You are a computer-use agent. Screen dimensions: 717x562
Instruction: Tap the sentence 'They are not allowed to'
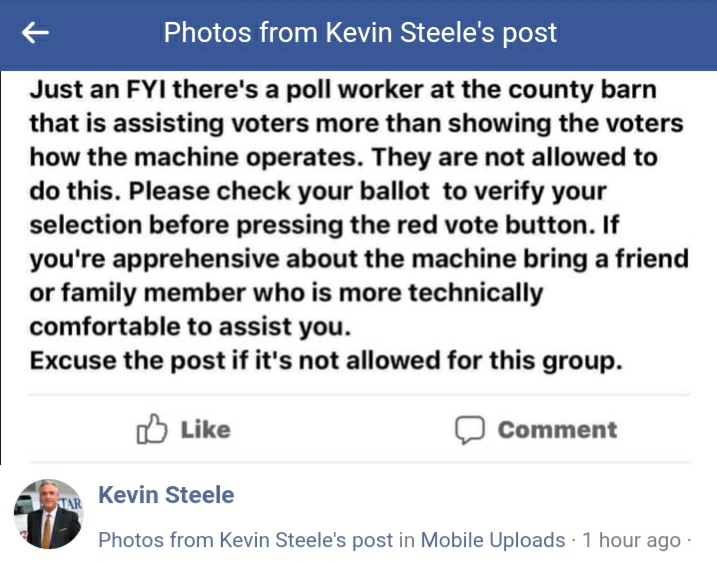tap(515, 157)
